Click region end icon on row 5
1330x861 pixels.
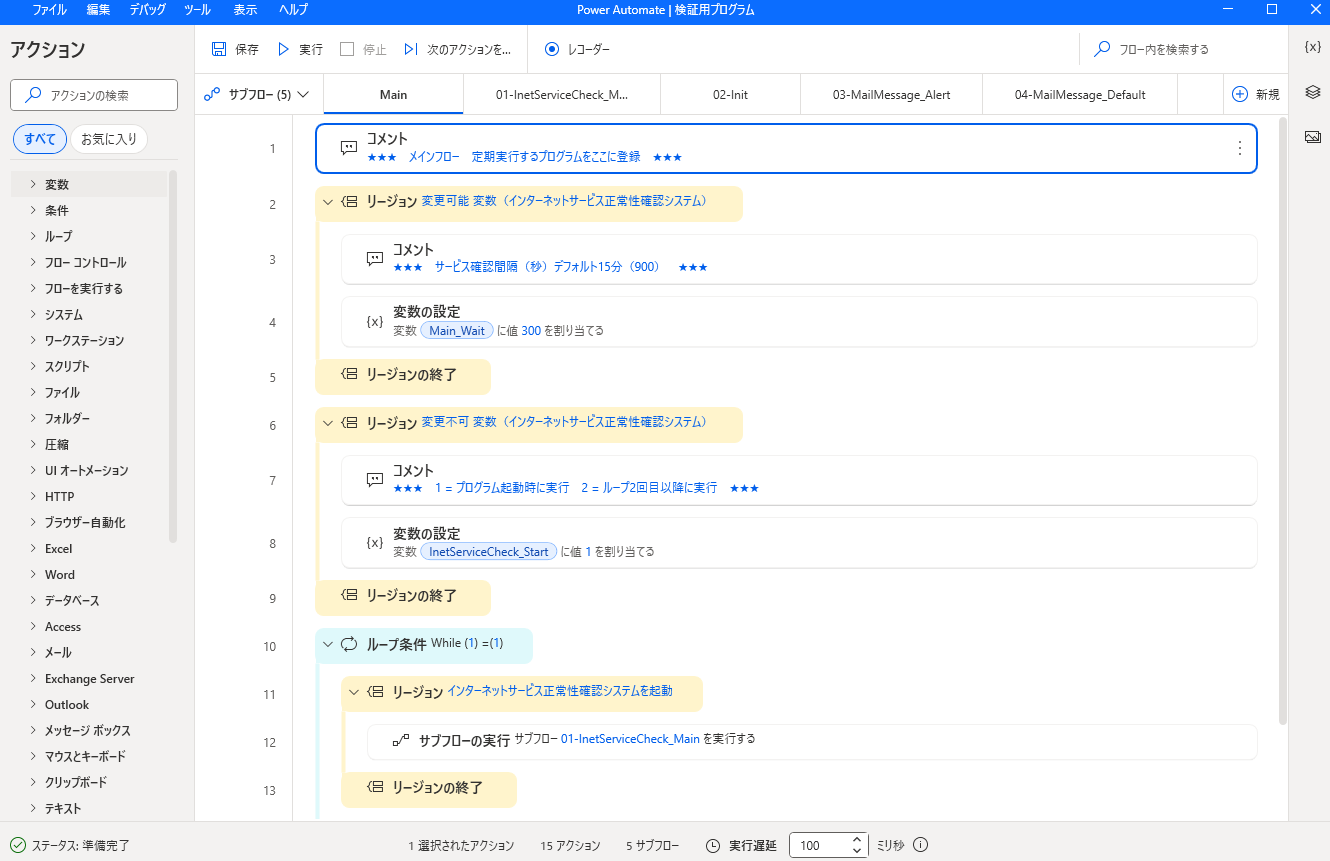(349, 374)
